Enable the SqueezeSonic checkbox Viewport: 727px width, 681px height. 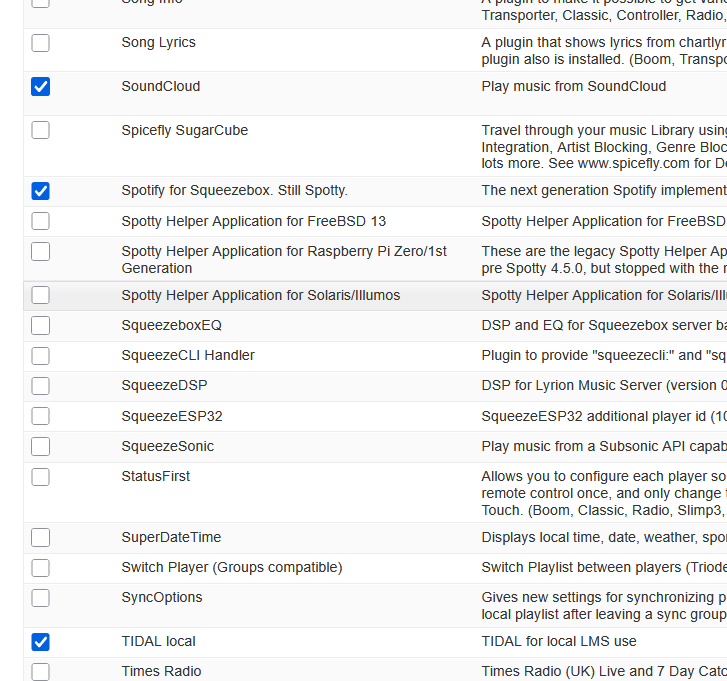pyautogui.click(x=40, y=446)
